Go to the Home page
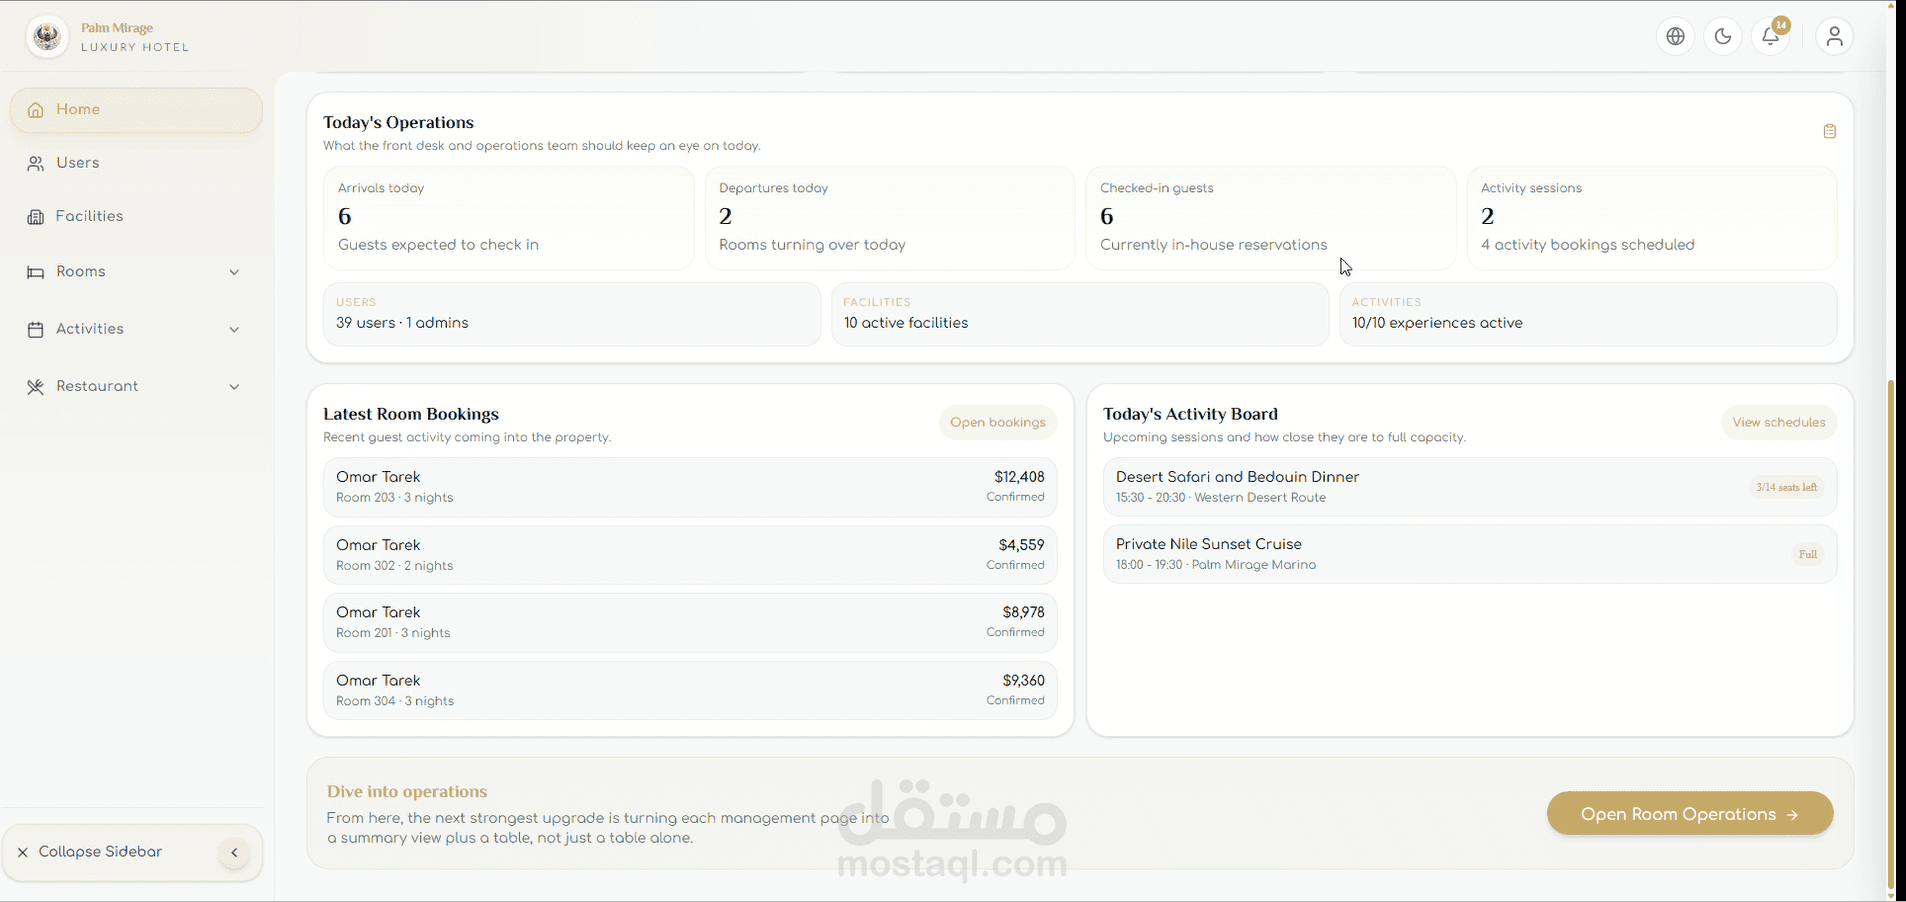1906x902 pixels. tap(136, 110)
